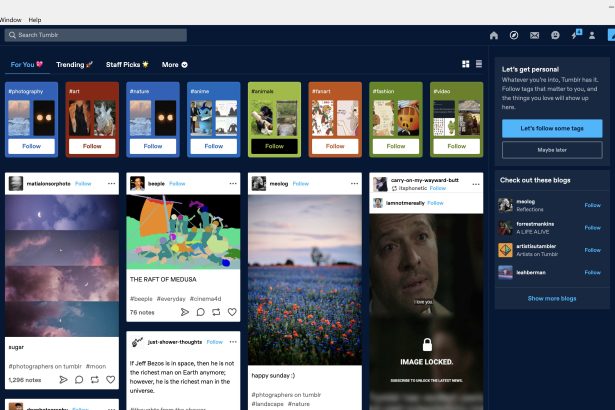Image resolution: width=615 pixels, height=410 pixels.
Task: Click the reply bubble on the sugar post
Action: tap(79, 380)
